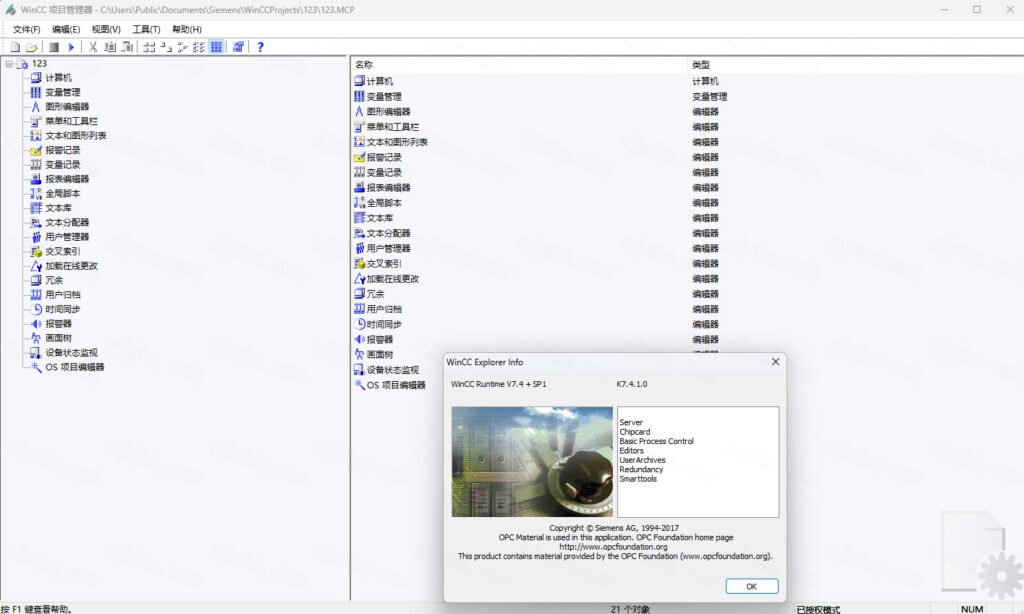The image size is (1024, 614).
Task: Activate runtime with the blue play icon
Action: [71, 47]
